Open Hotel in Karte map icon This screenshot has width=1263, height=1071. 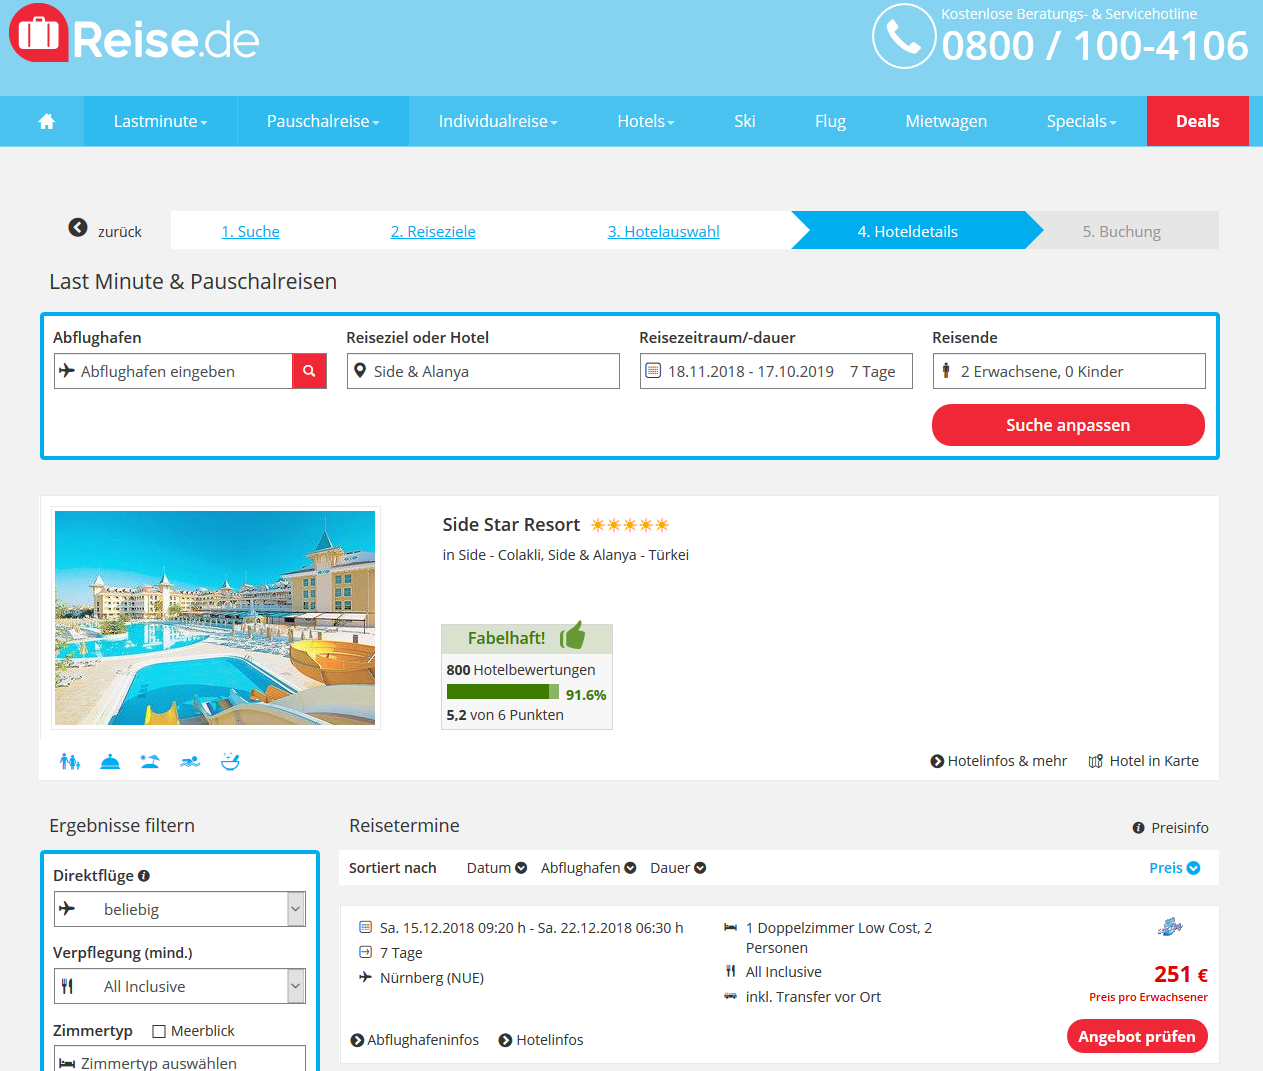pyautogui.click(x=1096, y=761)
